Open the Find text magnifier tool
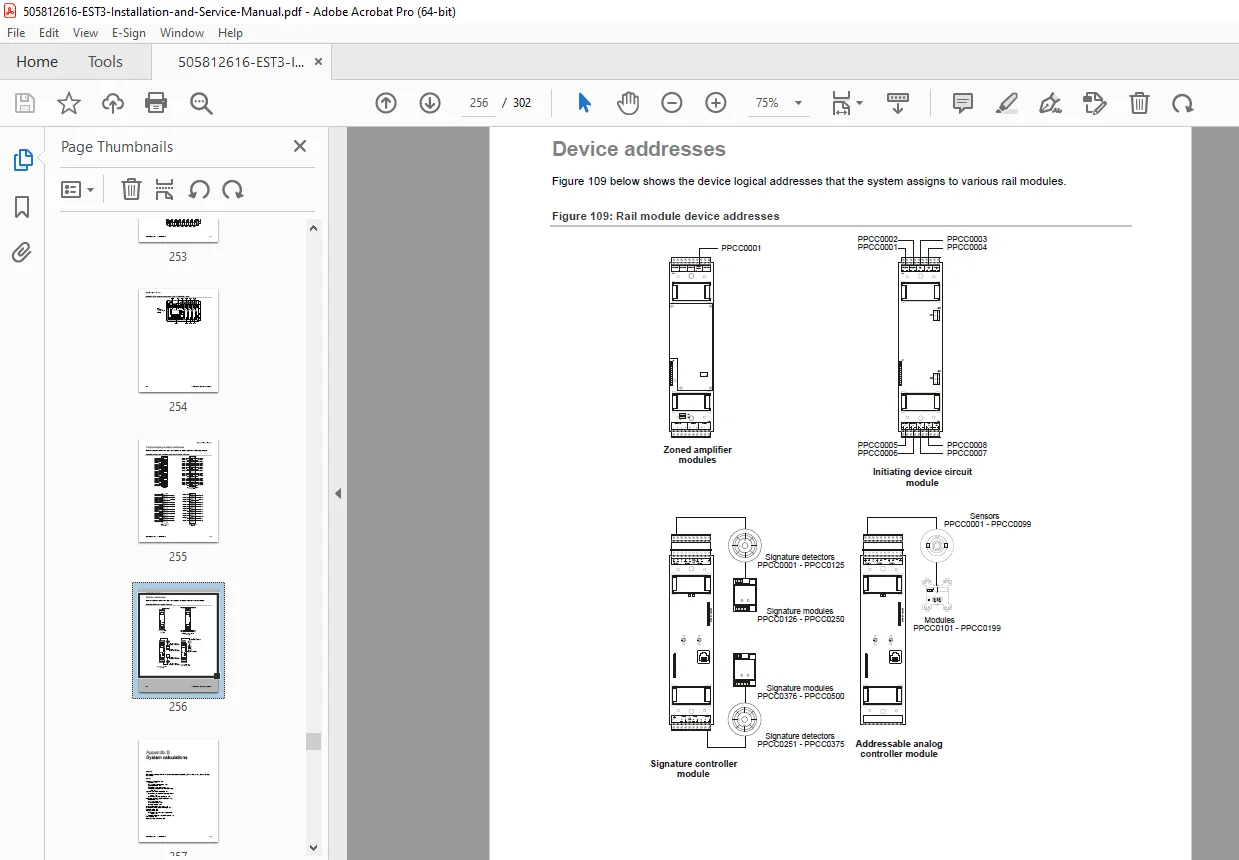The width and height of the screenshot is (1239, 860). click(201, 103)
